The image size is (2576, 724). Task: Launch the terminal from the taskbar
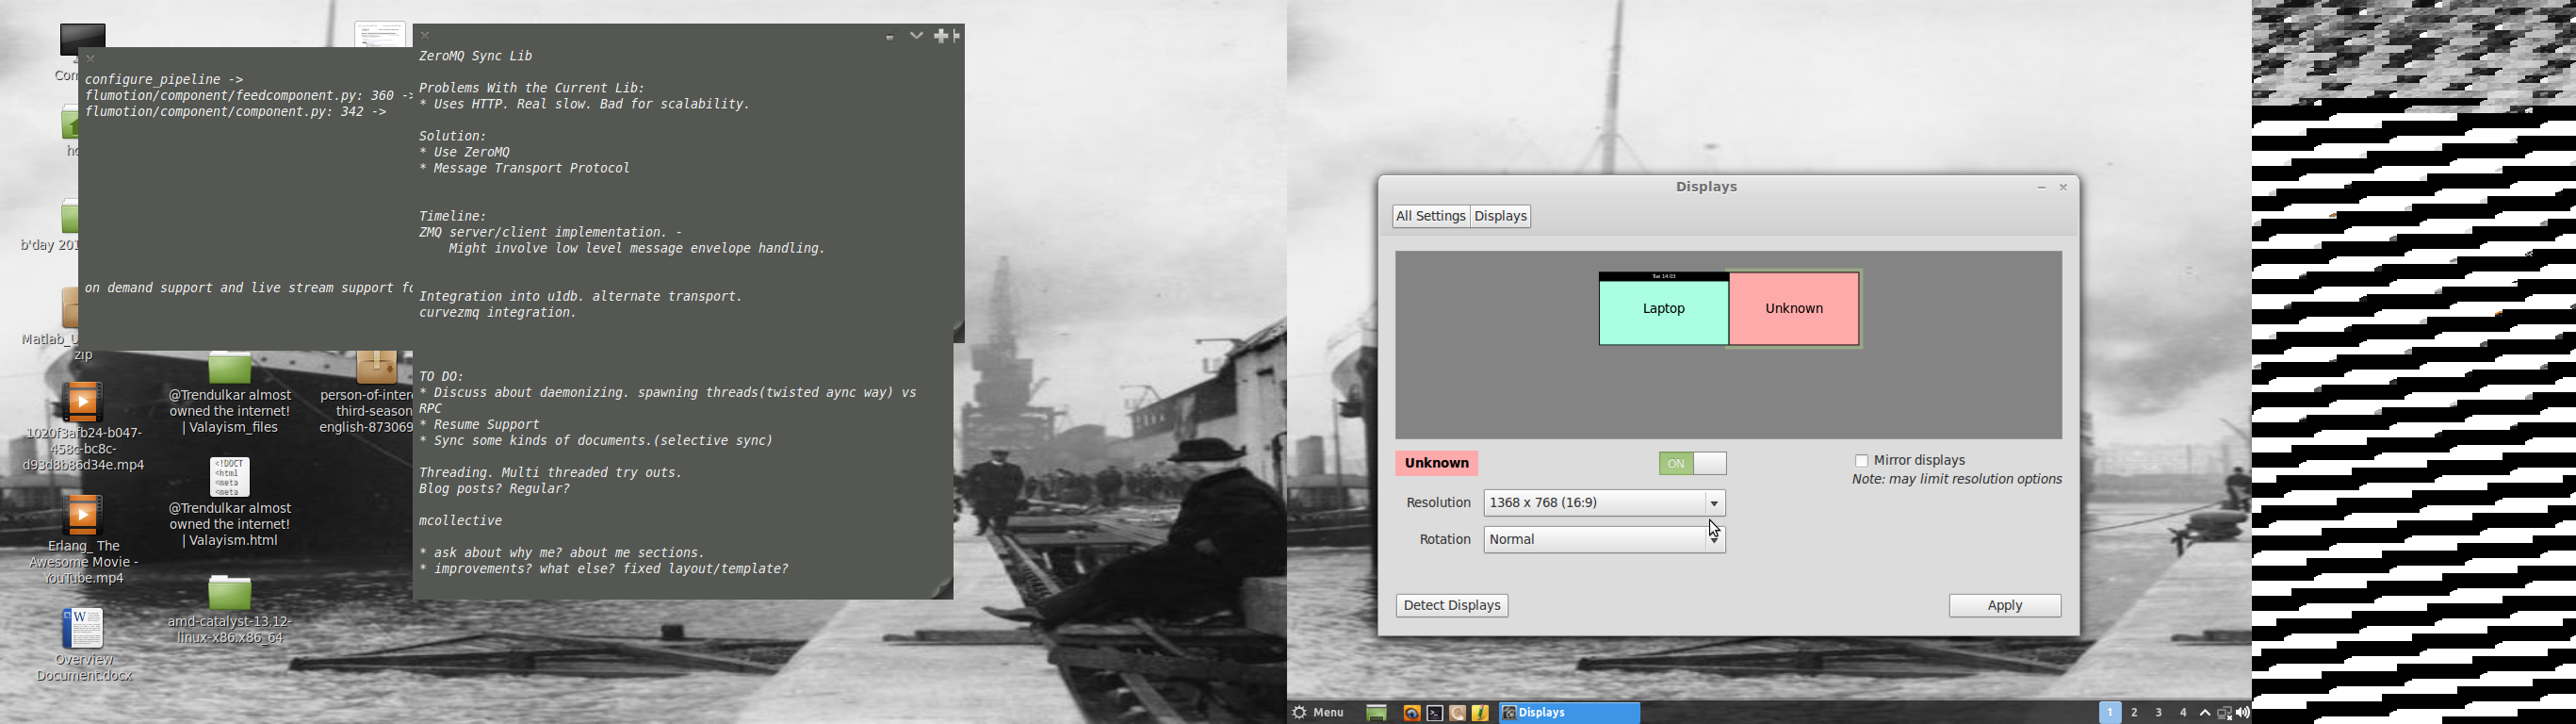tap(1434, 713)
